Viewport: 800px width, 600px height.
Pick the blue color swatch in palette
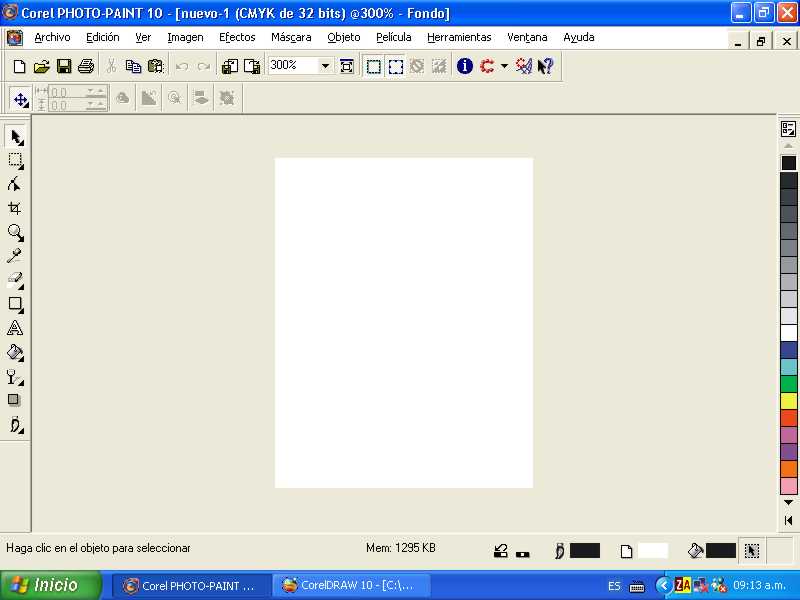click(x=788, y=350)
